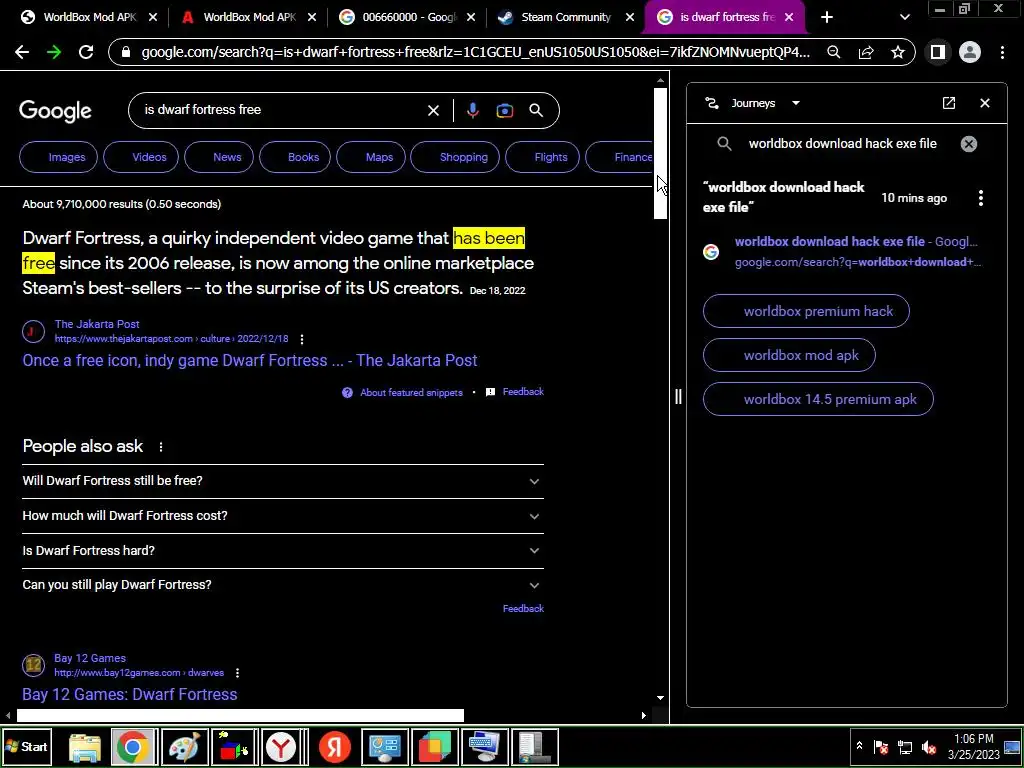Bookmark this page with star
The height and width of the screenshot is (768, 1024).
pos(898,52)
